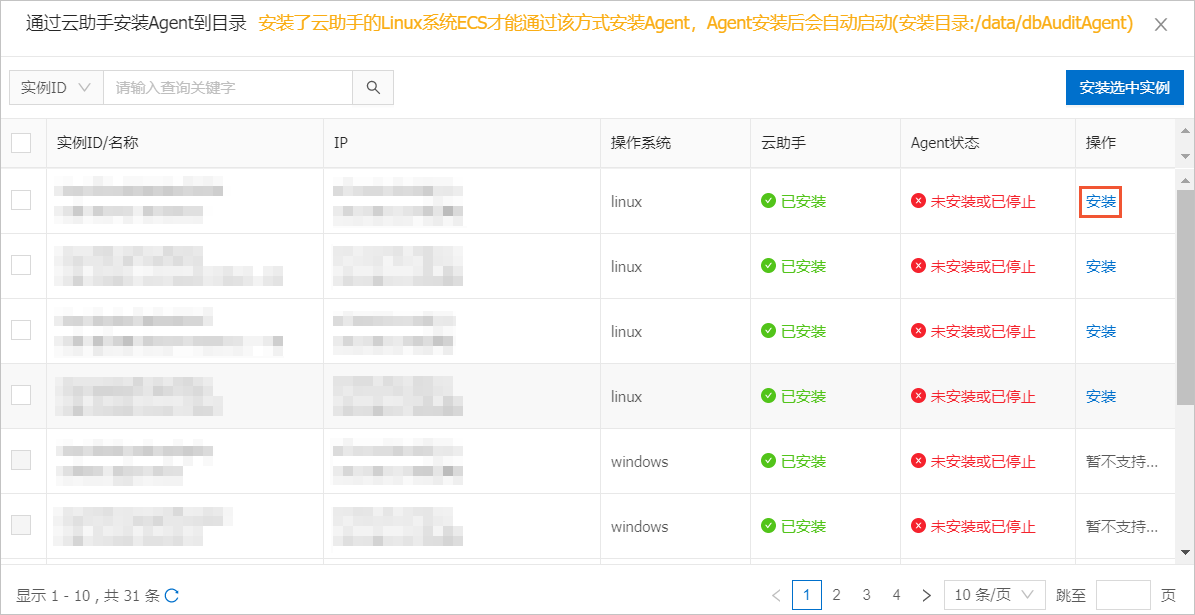The height and width of the screenshot is (615, 1195).
Task: Click the table body scroll down arrow
Action: tap(1185, 552)
